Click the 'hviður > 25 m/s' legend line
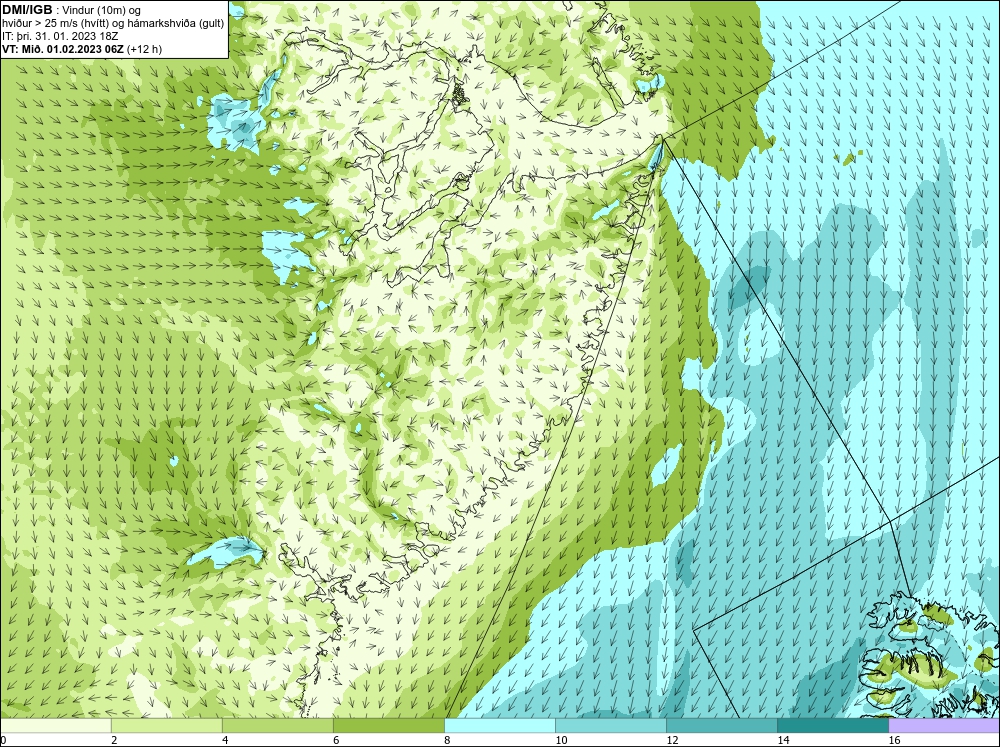 (x=114, y=23)
